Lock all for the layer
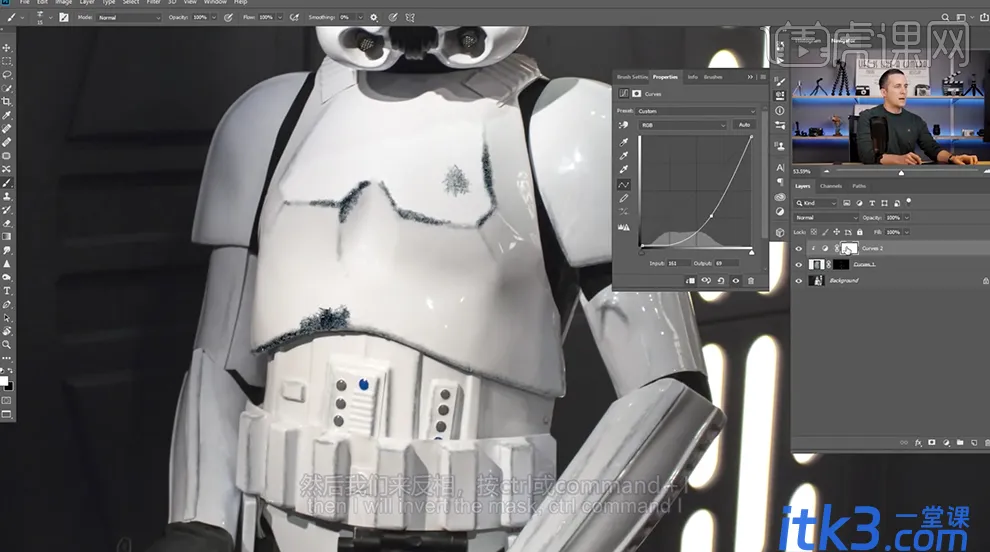This screenshot has height=552, width=990. click(x=860, y=232)
